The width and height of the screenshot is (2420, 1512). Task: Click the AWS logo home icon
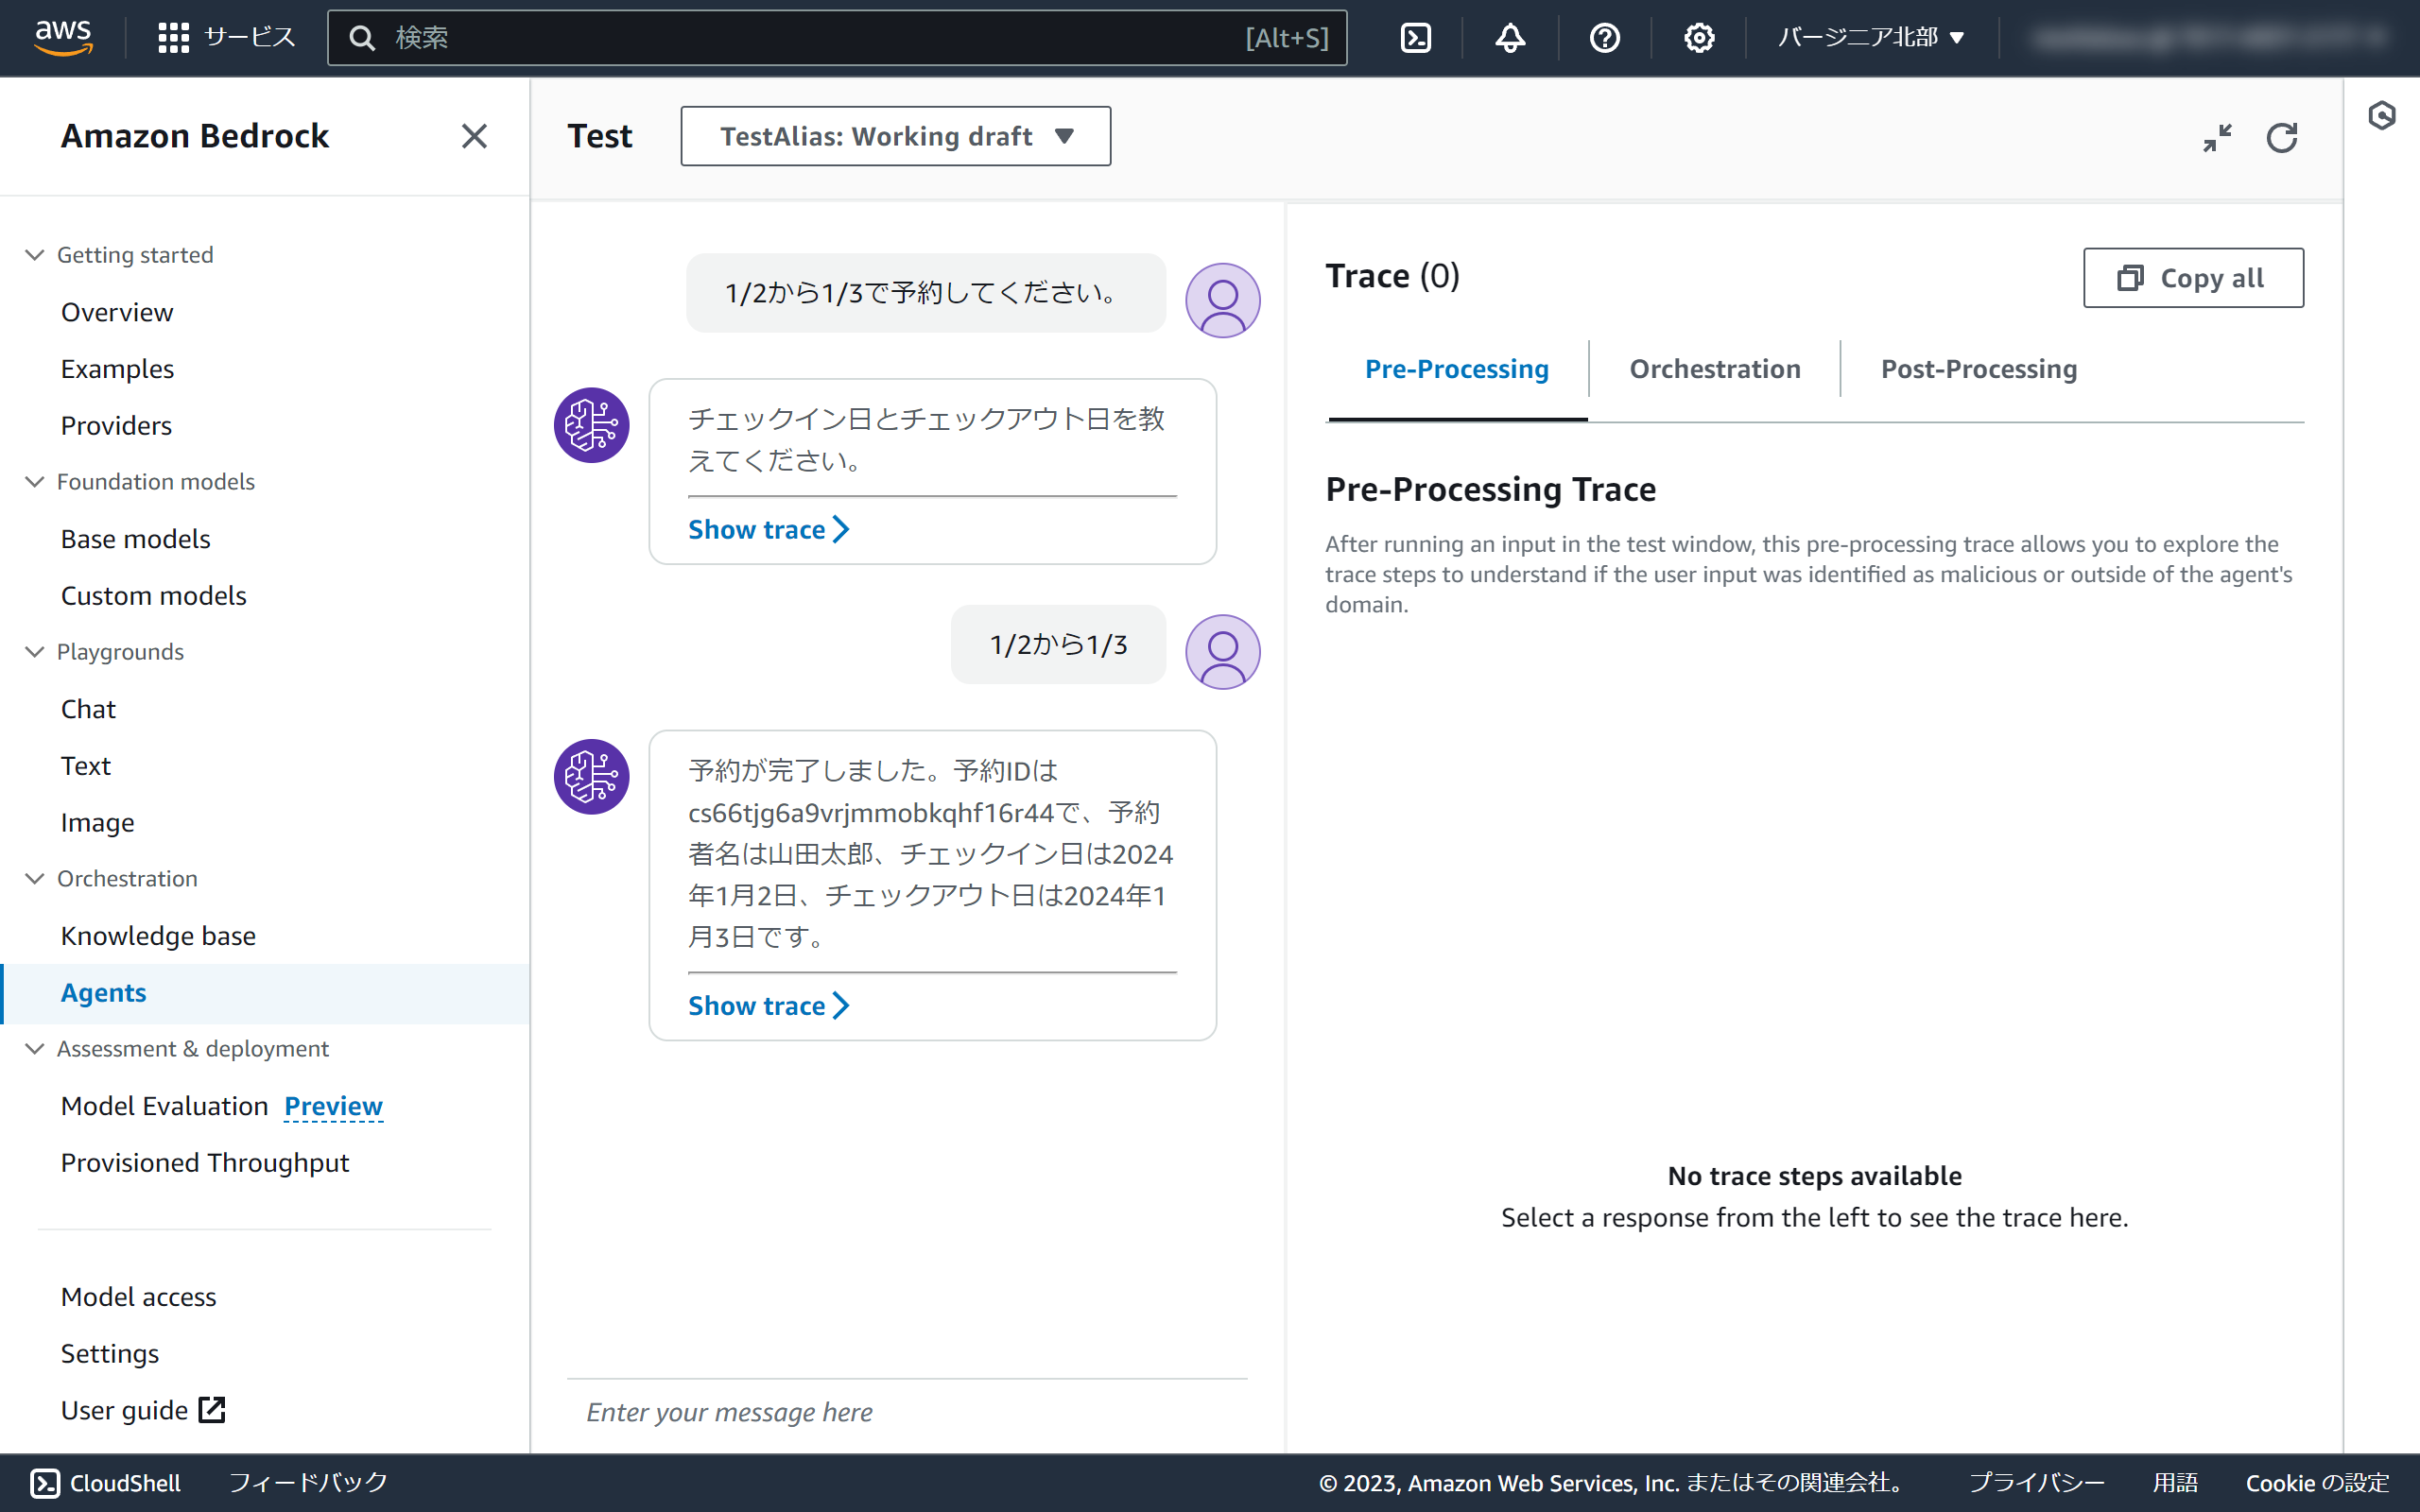coord(64,37)
